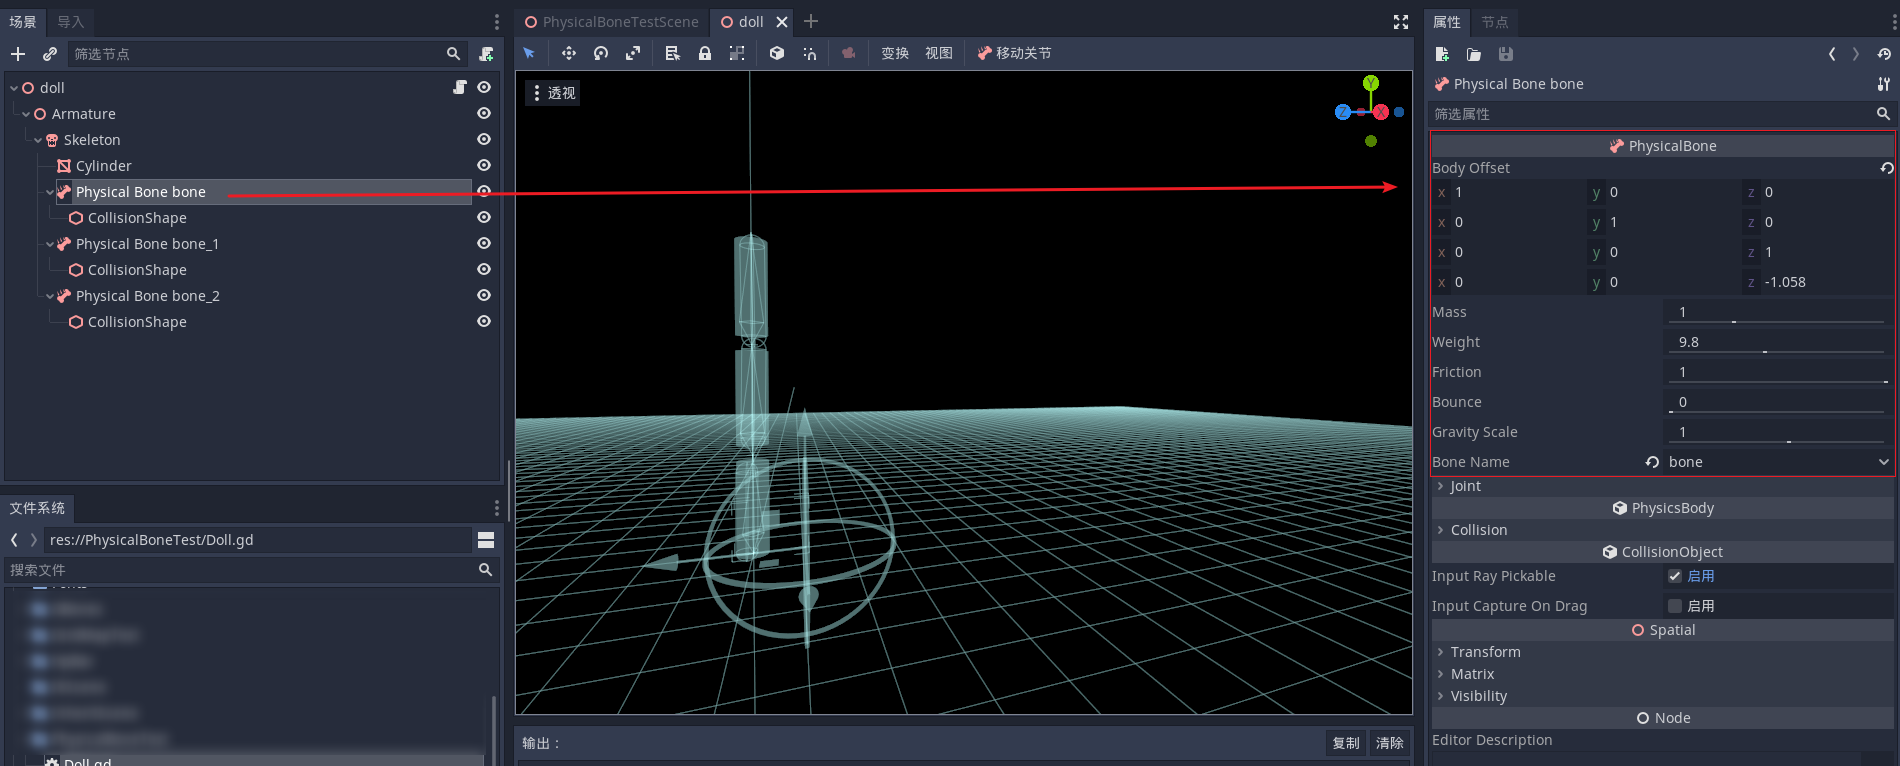Image resolution: width=1900 pixels, height=766 pixels.
Task: Toggle local space cube icon
Action: [x=777, y=53]
